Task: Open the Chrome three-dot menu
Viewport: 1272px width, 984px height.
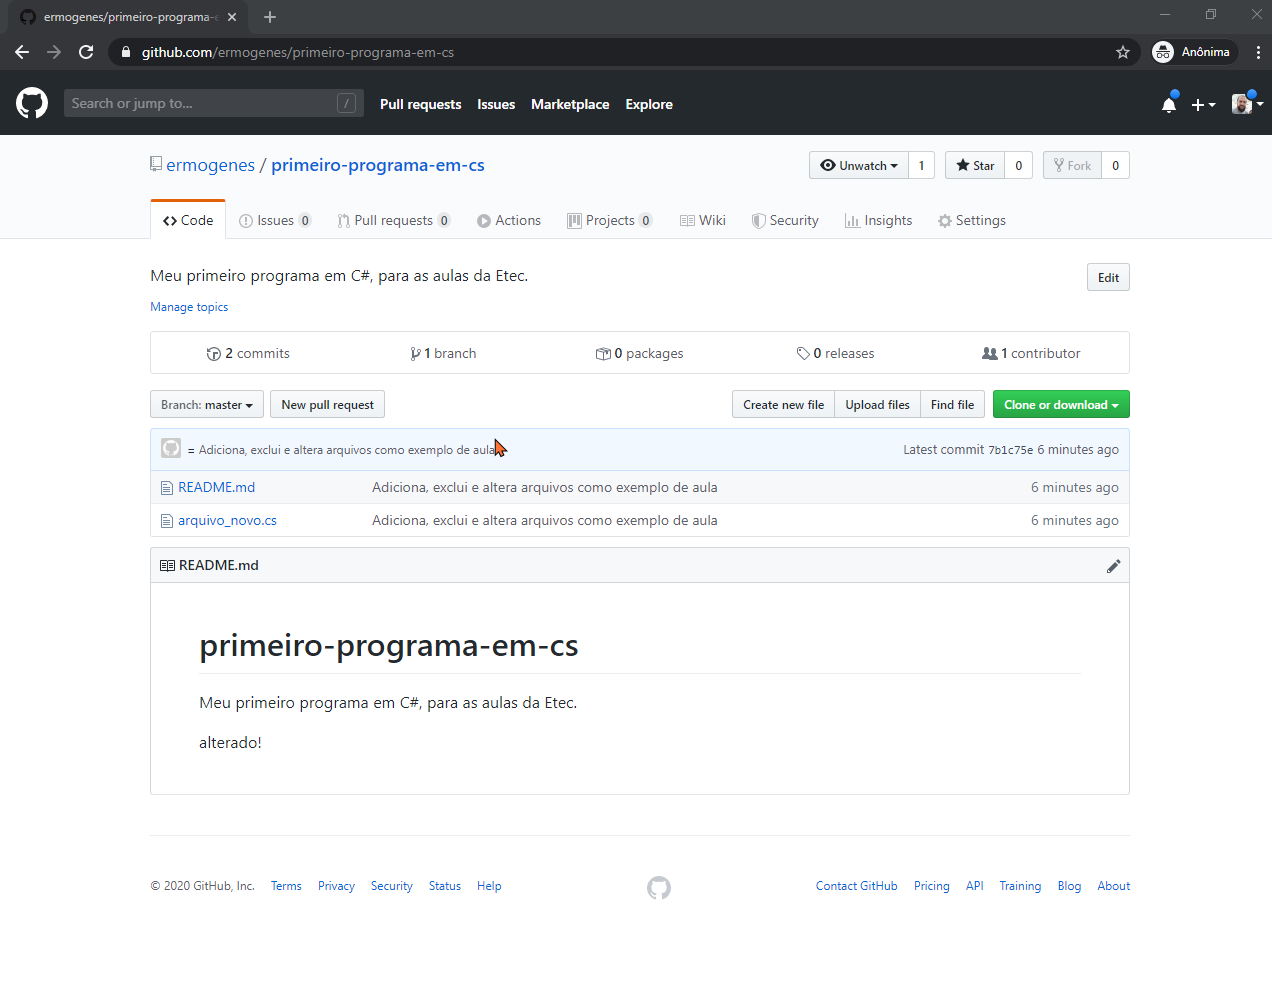Action: (1258, 52)
